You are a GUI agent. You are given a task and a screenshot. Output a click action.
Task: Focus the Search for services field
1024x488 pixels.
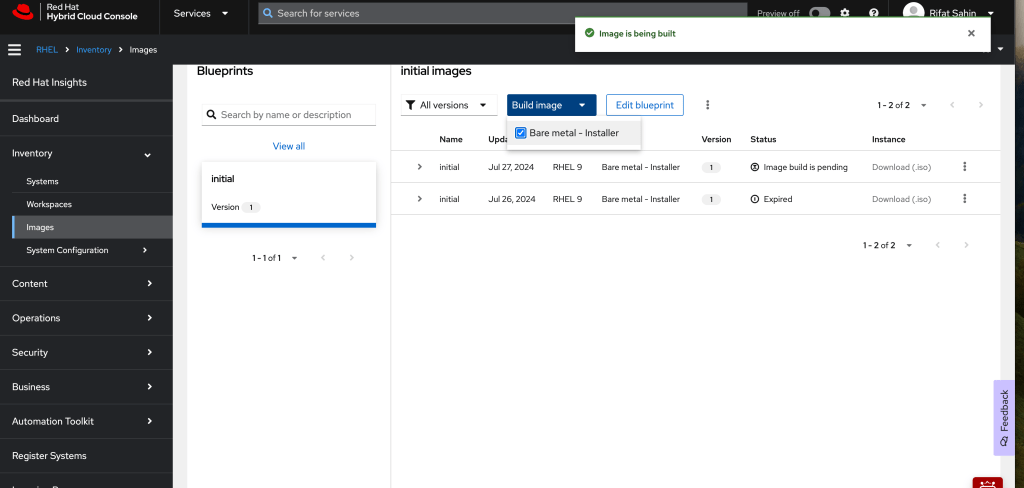502,13
